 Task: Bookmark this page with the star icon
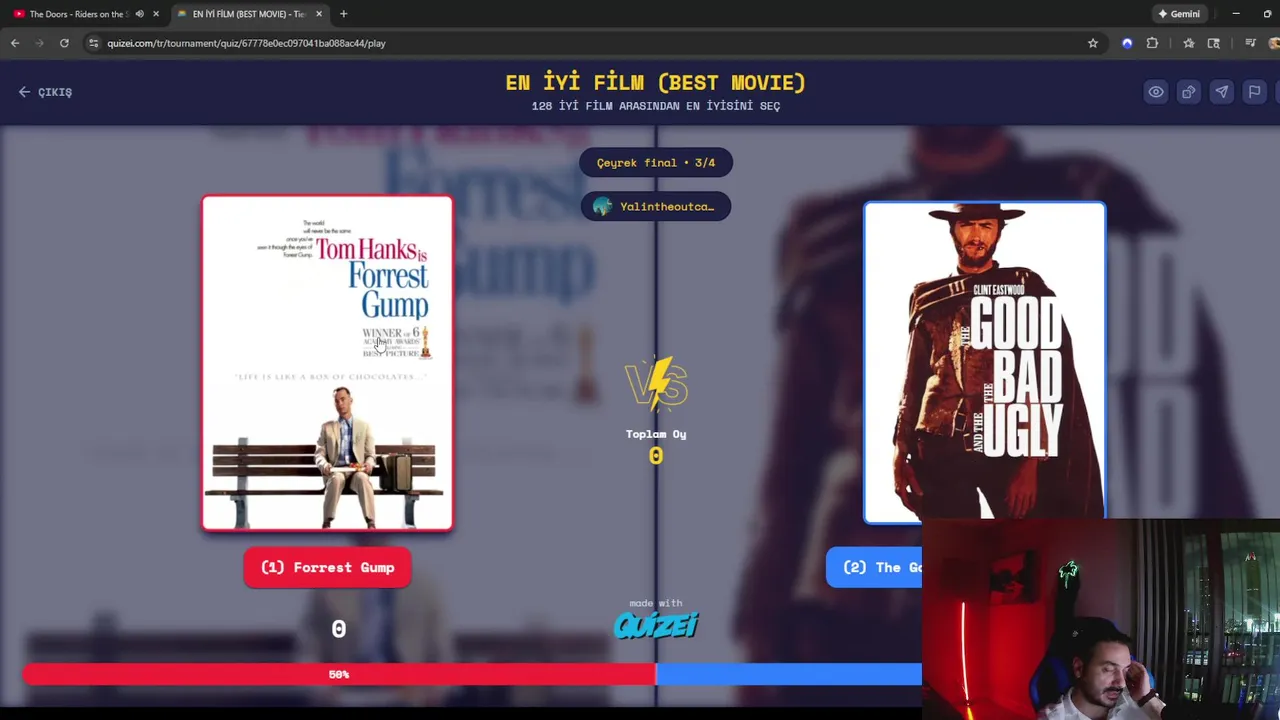(1093, 43)
